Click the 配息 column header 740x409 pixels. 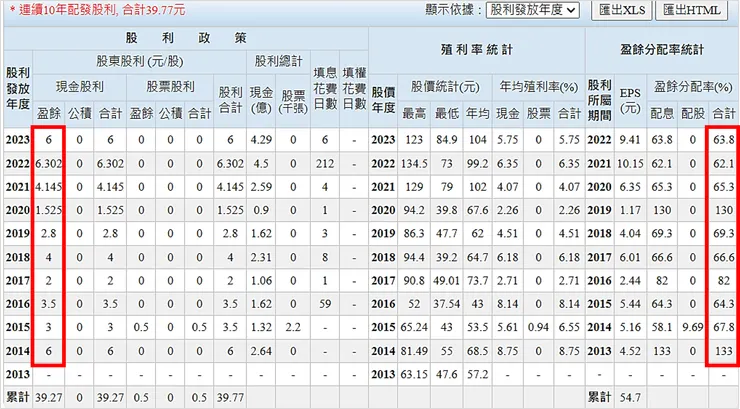[x=662, y=114]
